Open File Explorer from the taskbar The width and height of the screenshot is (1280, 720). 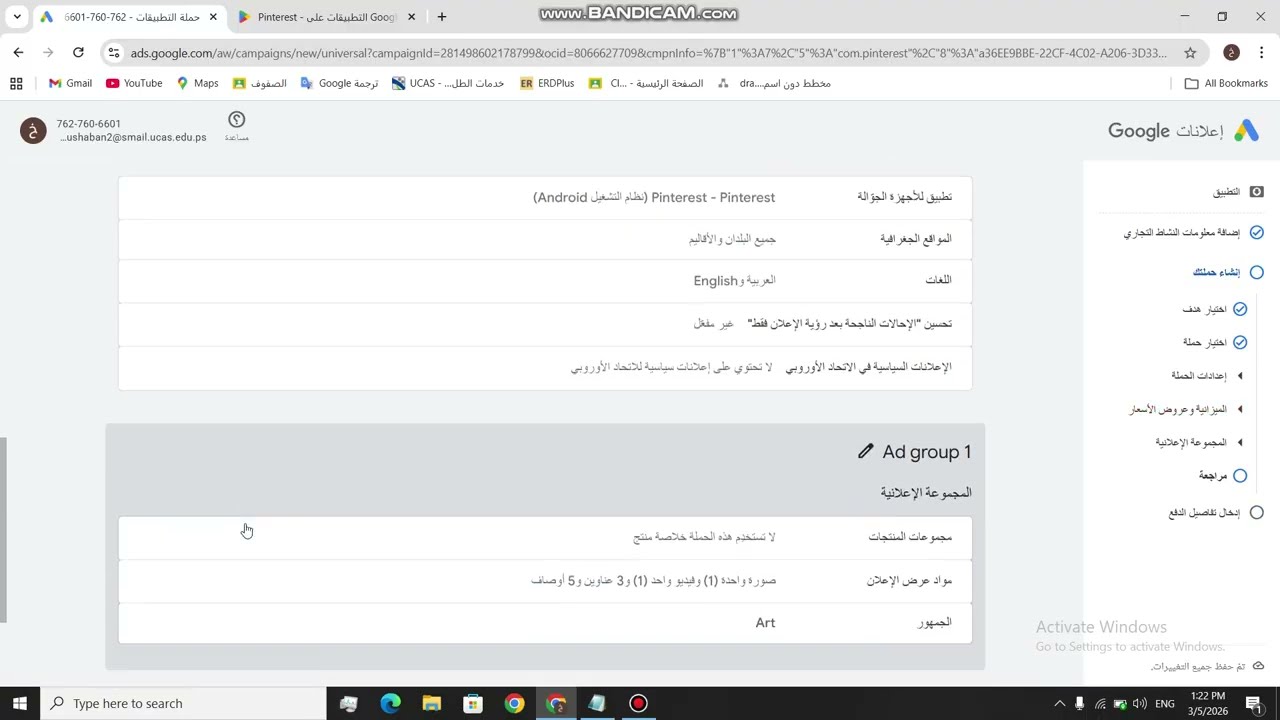[432, 704]
